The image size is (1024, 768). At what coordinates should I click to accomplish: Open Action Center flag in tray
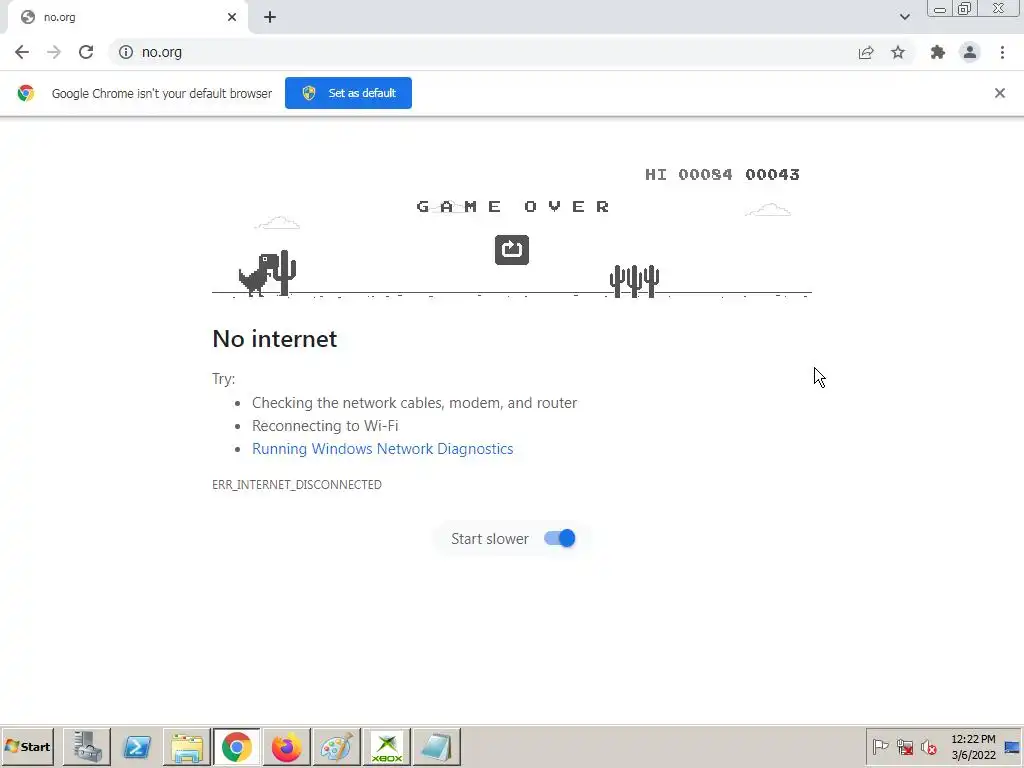pos(880,746)
